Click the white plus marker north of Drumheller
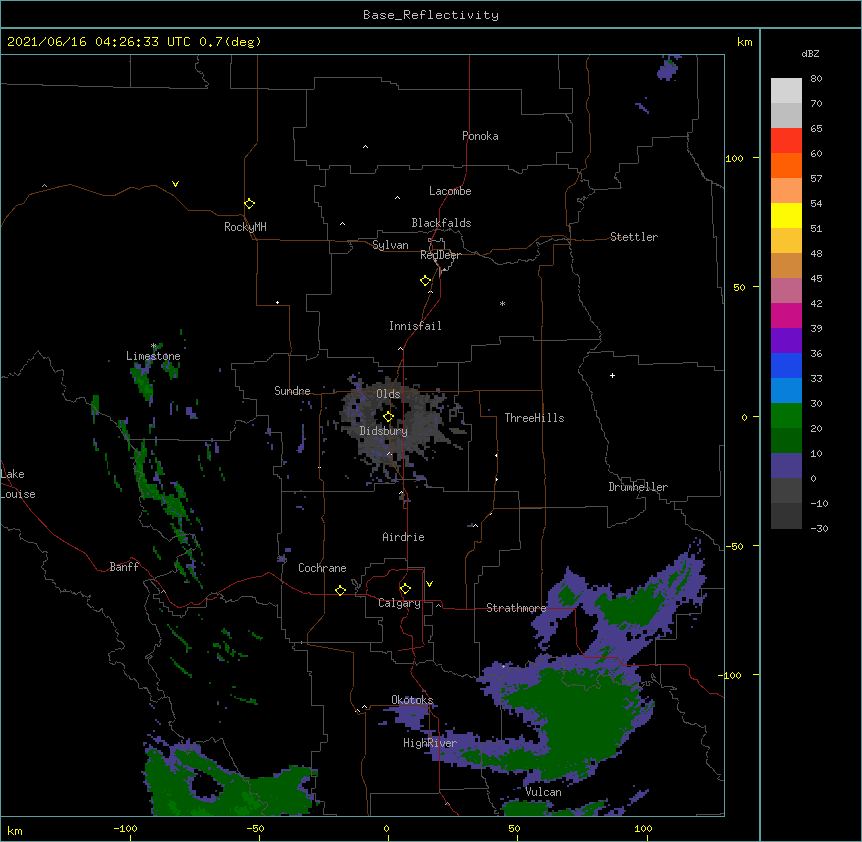The width and height of the screenshot is (862, 842). (x=612, y=375)
